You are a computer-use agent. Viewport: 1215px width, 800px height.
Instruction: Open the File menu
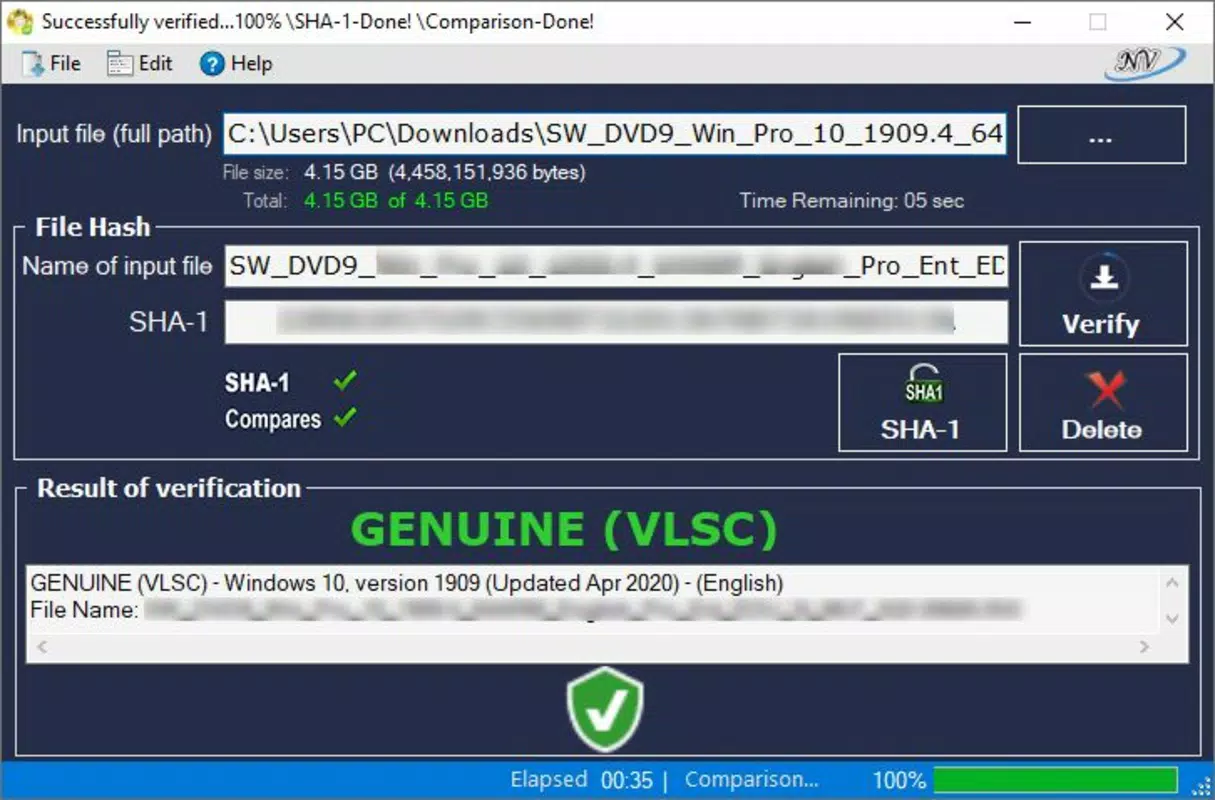click(51, 64)
